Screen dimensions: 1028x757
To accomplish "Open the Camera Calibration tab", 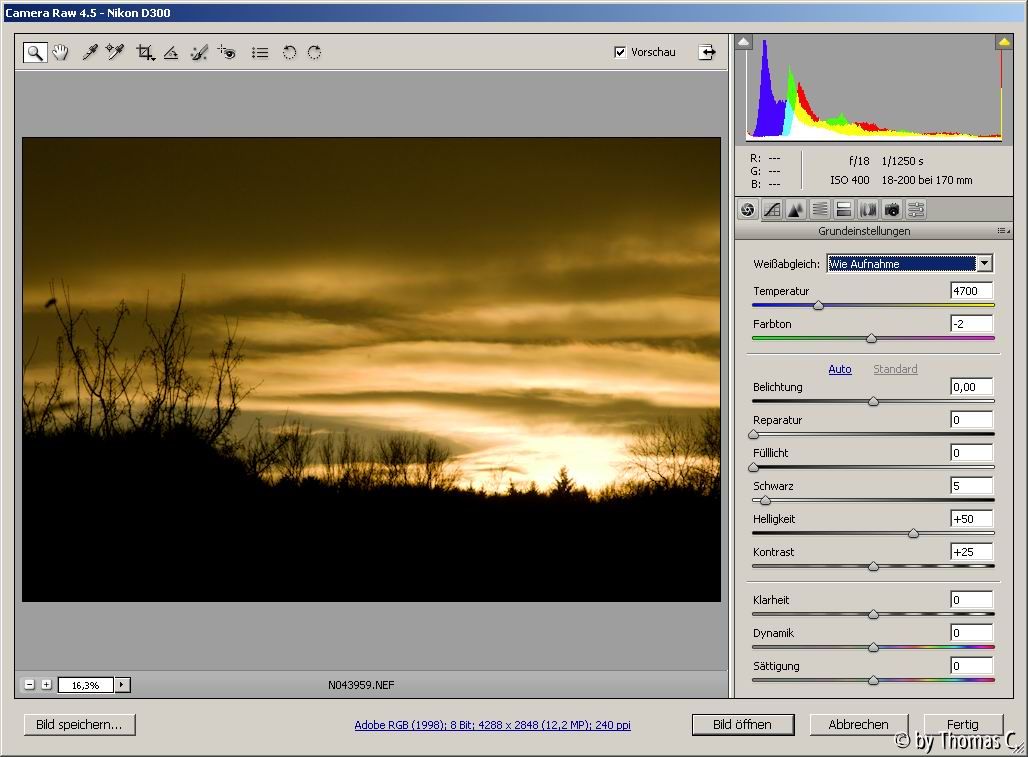I will [892, 210].
